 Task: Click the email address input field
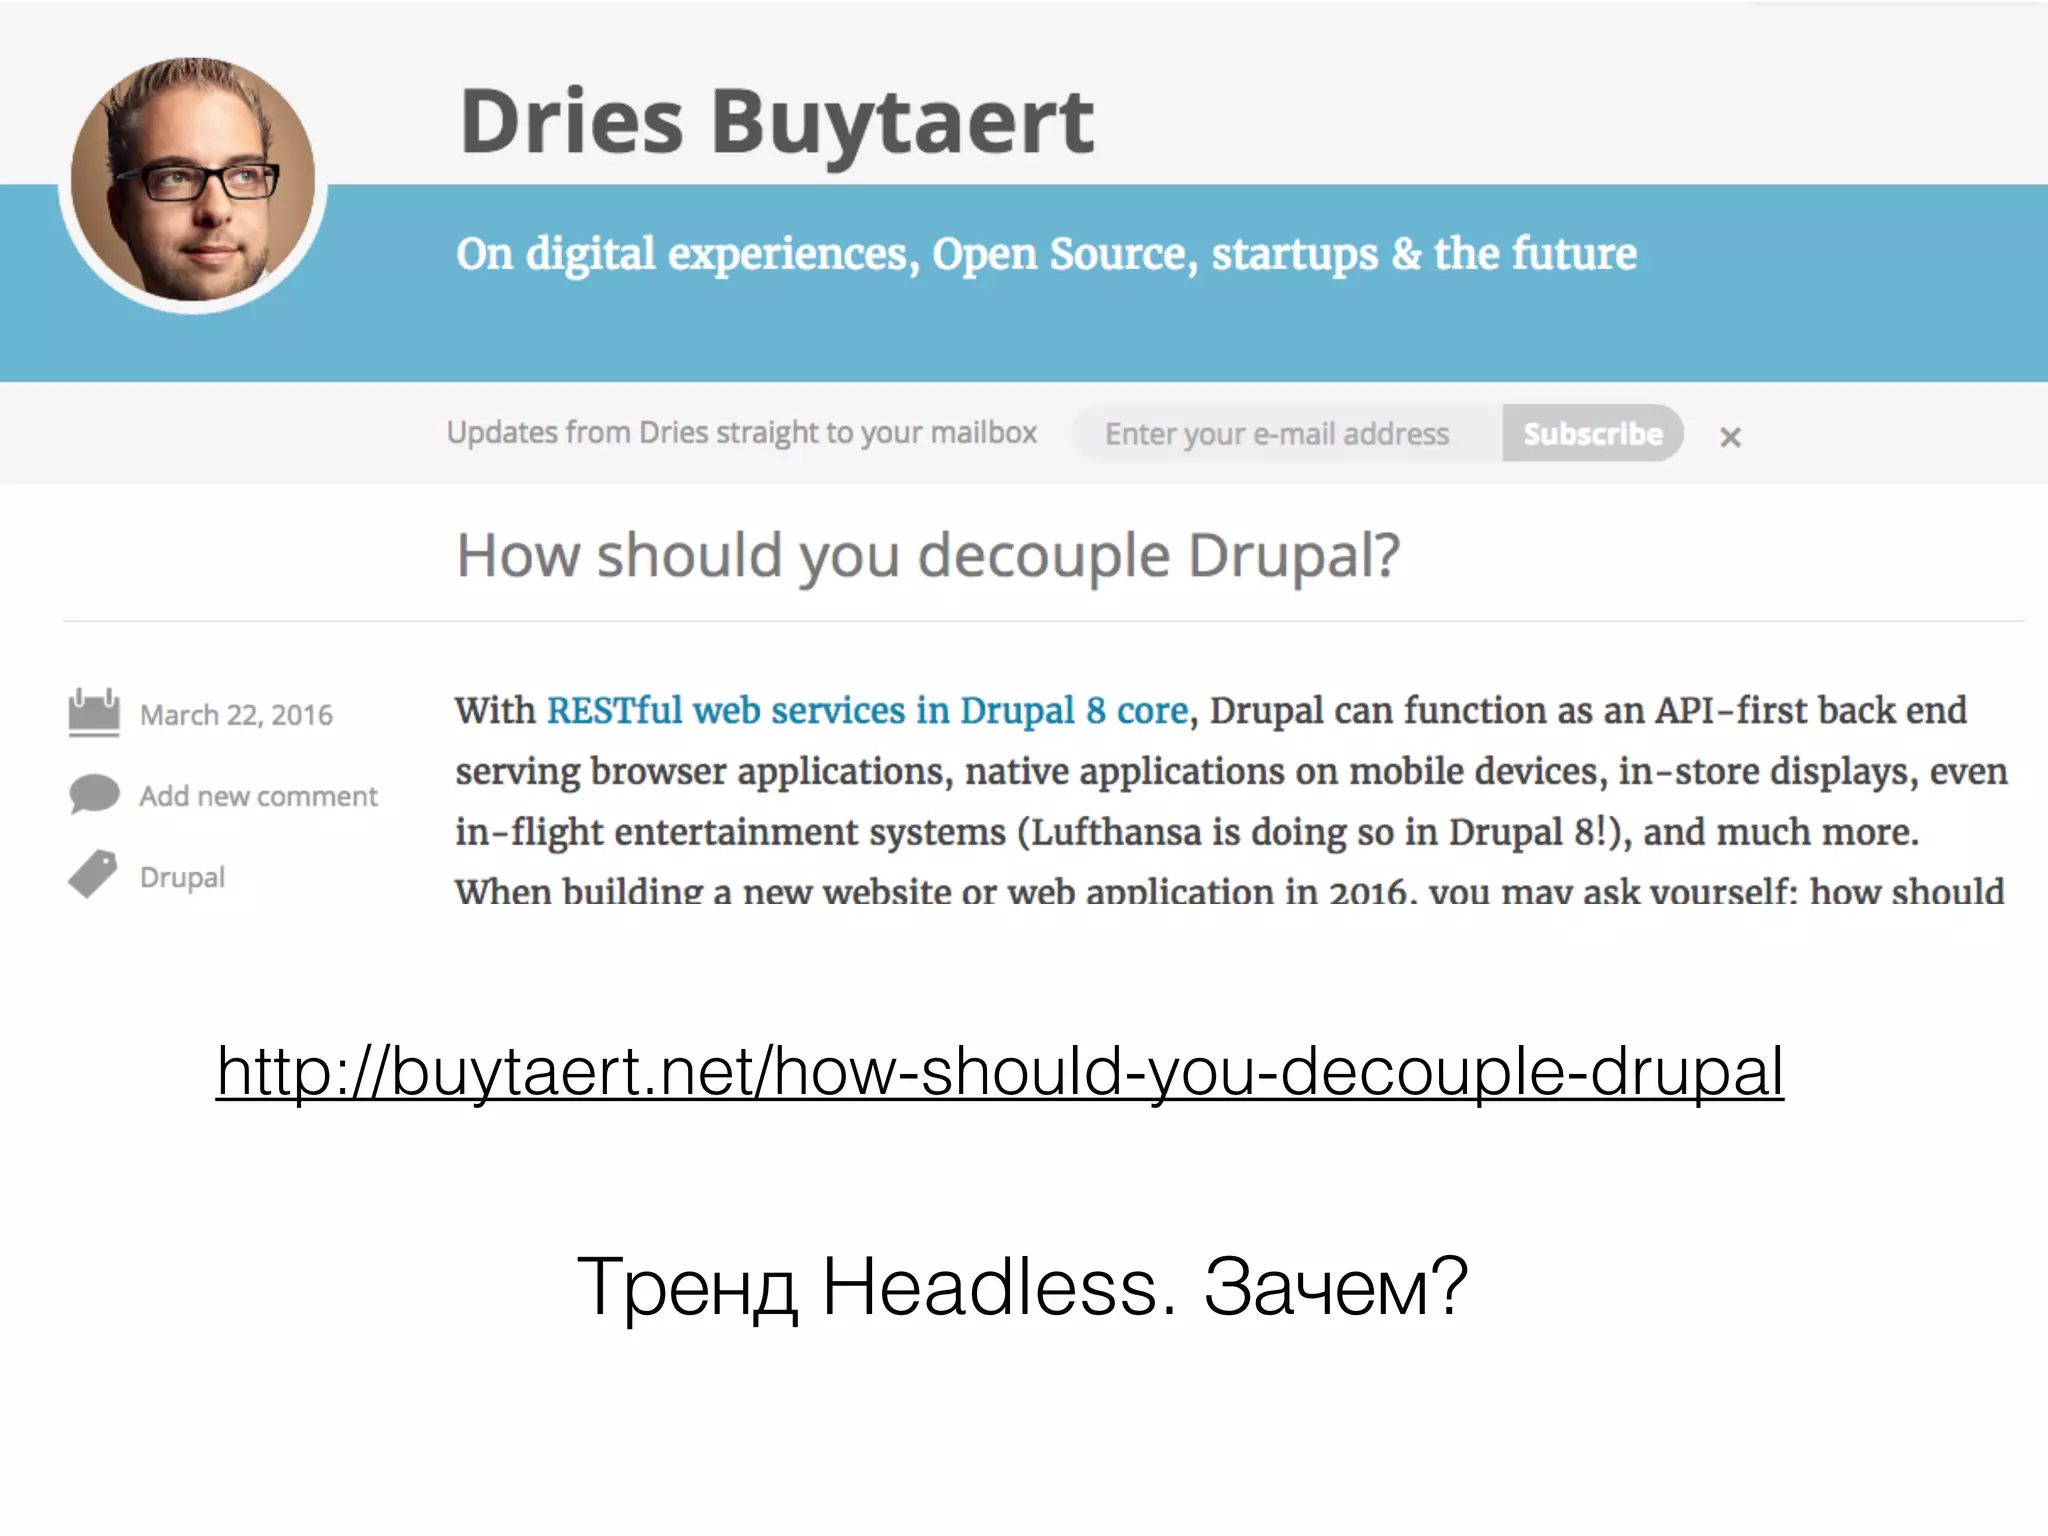coord(1287,433)
